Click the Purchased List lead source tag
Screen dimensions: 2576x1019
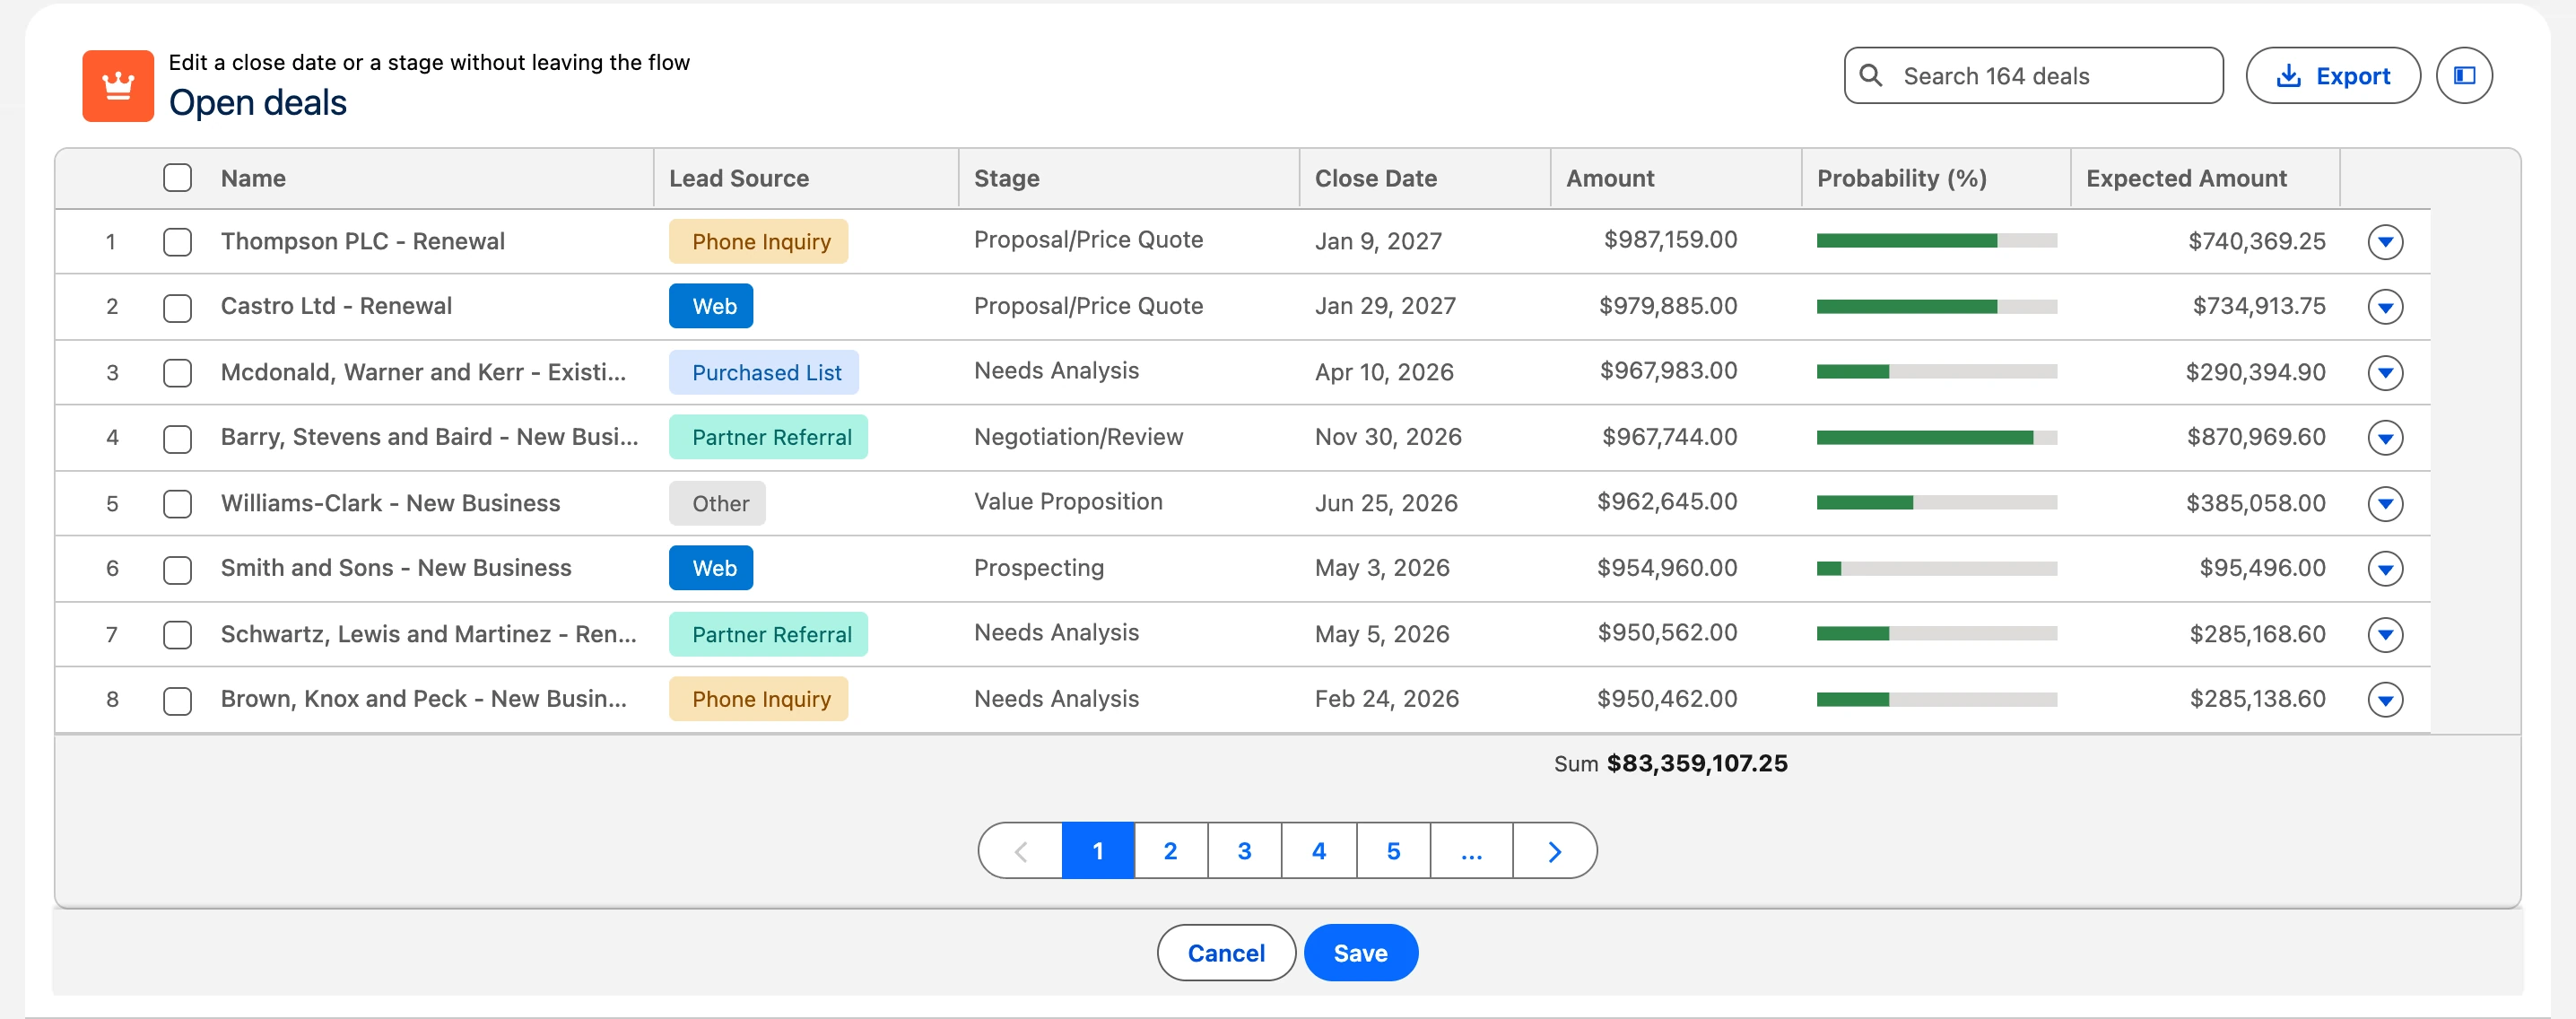tap(764, 373)
